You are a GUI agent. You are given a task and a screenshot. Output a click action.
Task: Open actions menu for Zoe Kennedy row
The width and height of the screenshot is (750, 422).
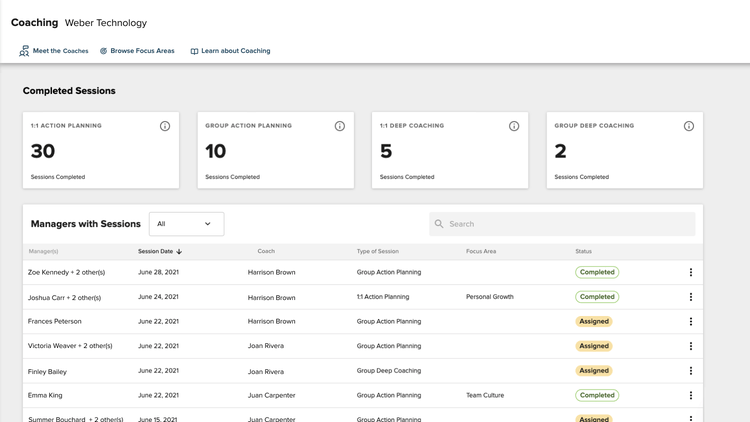coord(691,272)
